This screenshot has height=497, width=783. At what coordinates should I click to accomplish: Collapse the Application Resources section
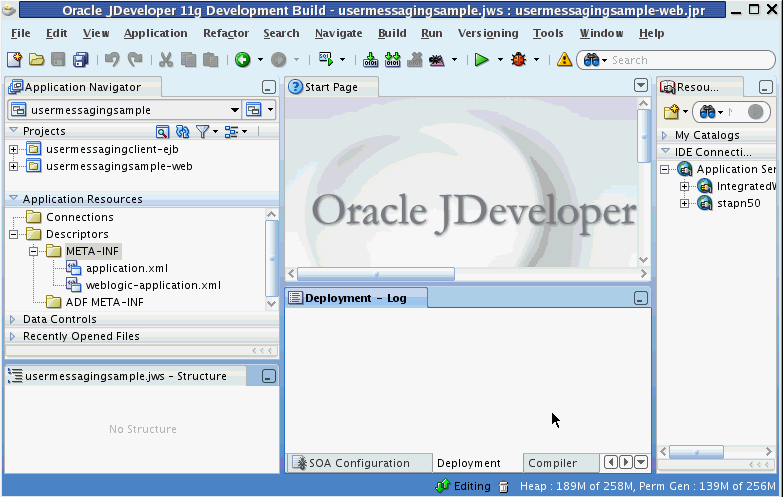click(x=13, y=199)
